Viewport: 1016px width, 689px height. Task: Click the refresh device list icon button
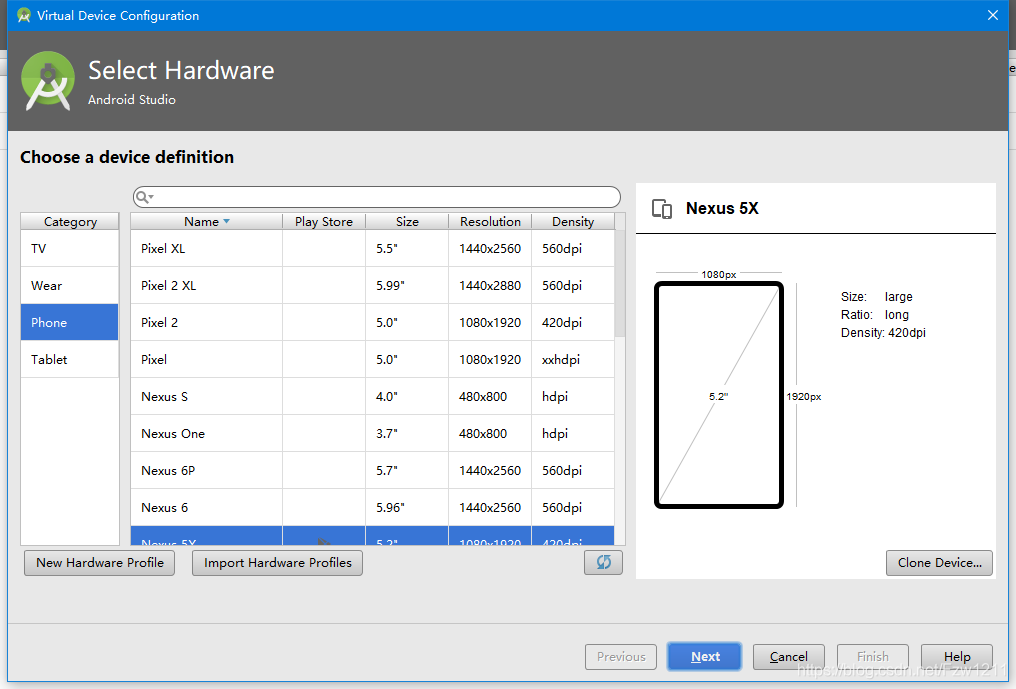pos(603,563)
